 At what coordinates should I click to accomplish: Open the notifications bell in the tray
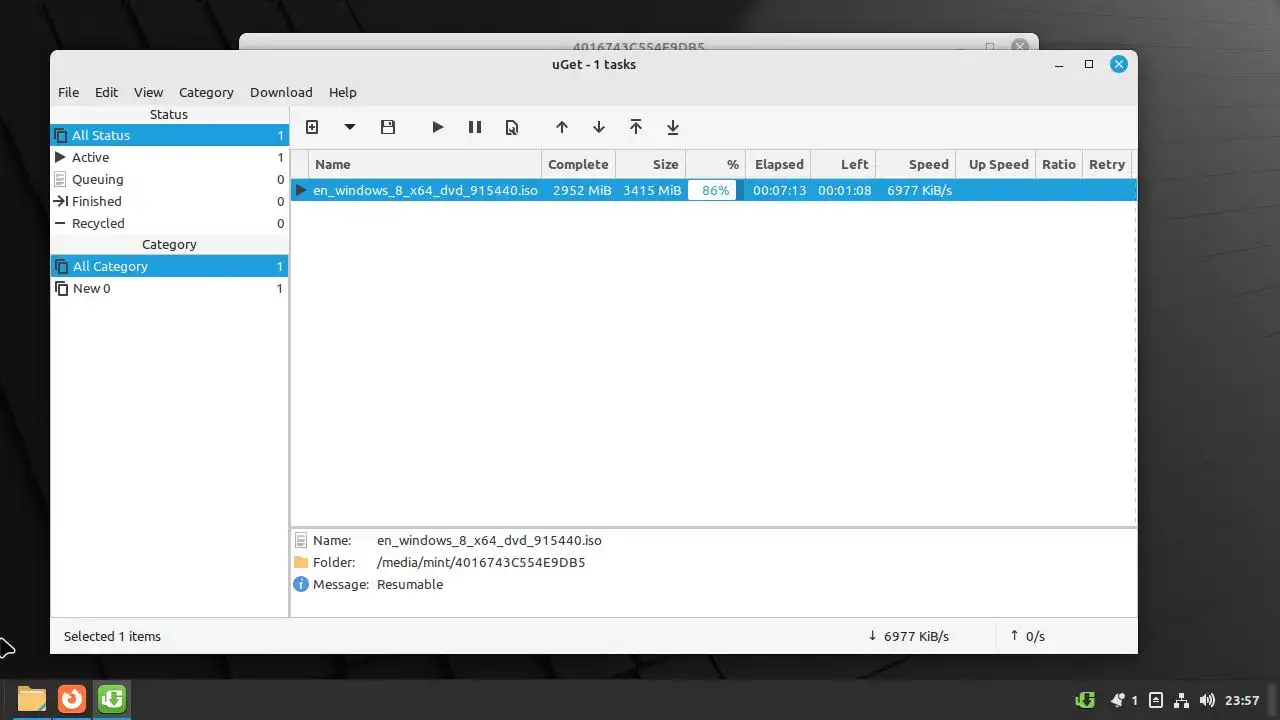[1119, 700]
